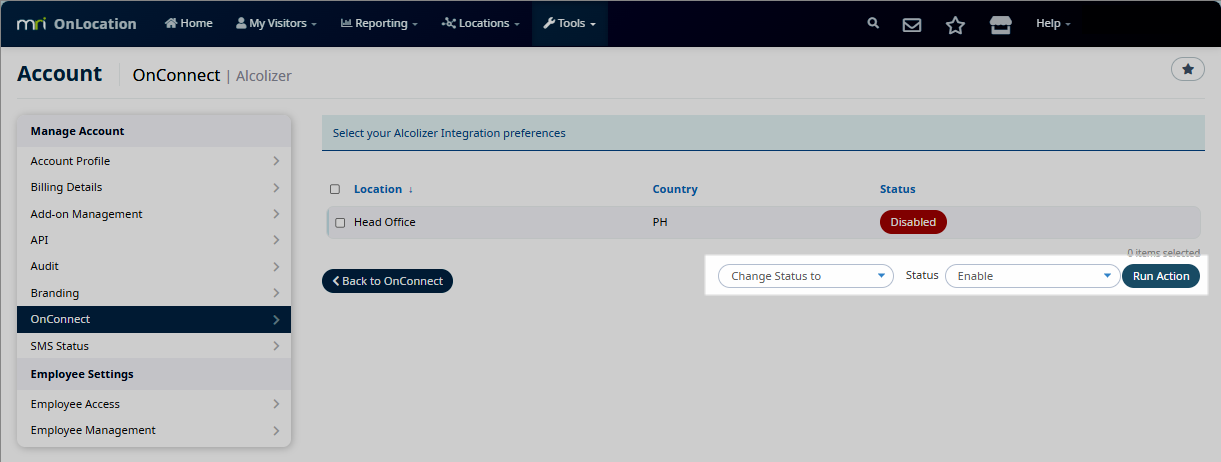Open the Change Status to dropdown
1221x462 pixels.
tap(805, 276)
